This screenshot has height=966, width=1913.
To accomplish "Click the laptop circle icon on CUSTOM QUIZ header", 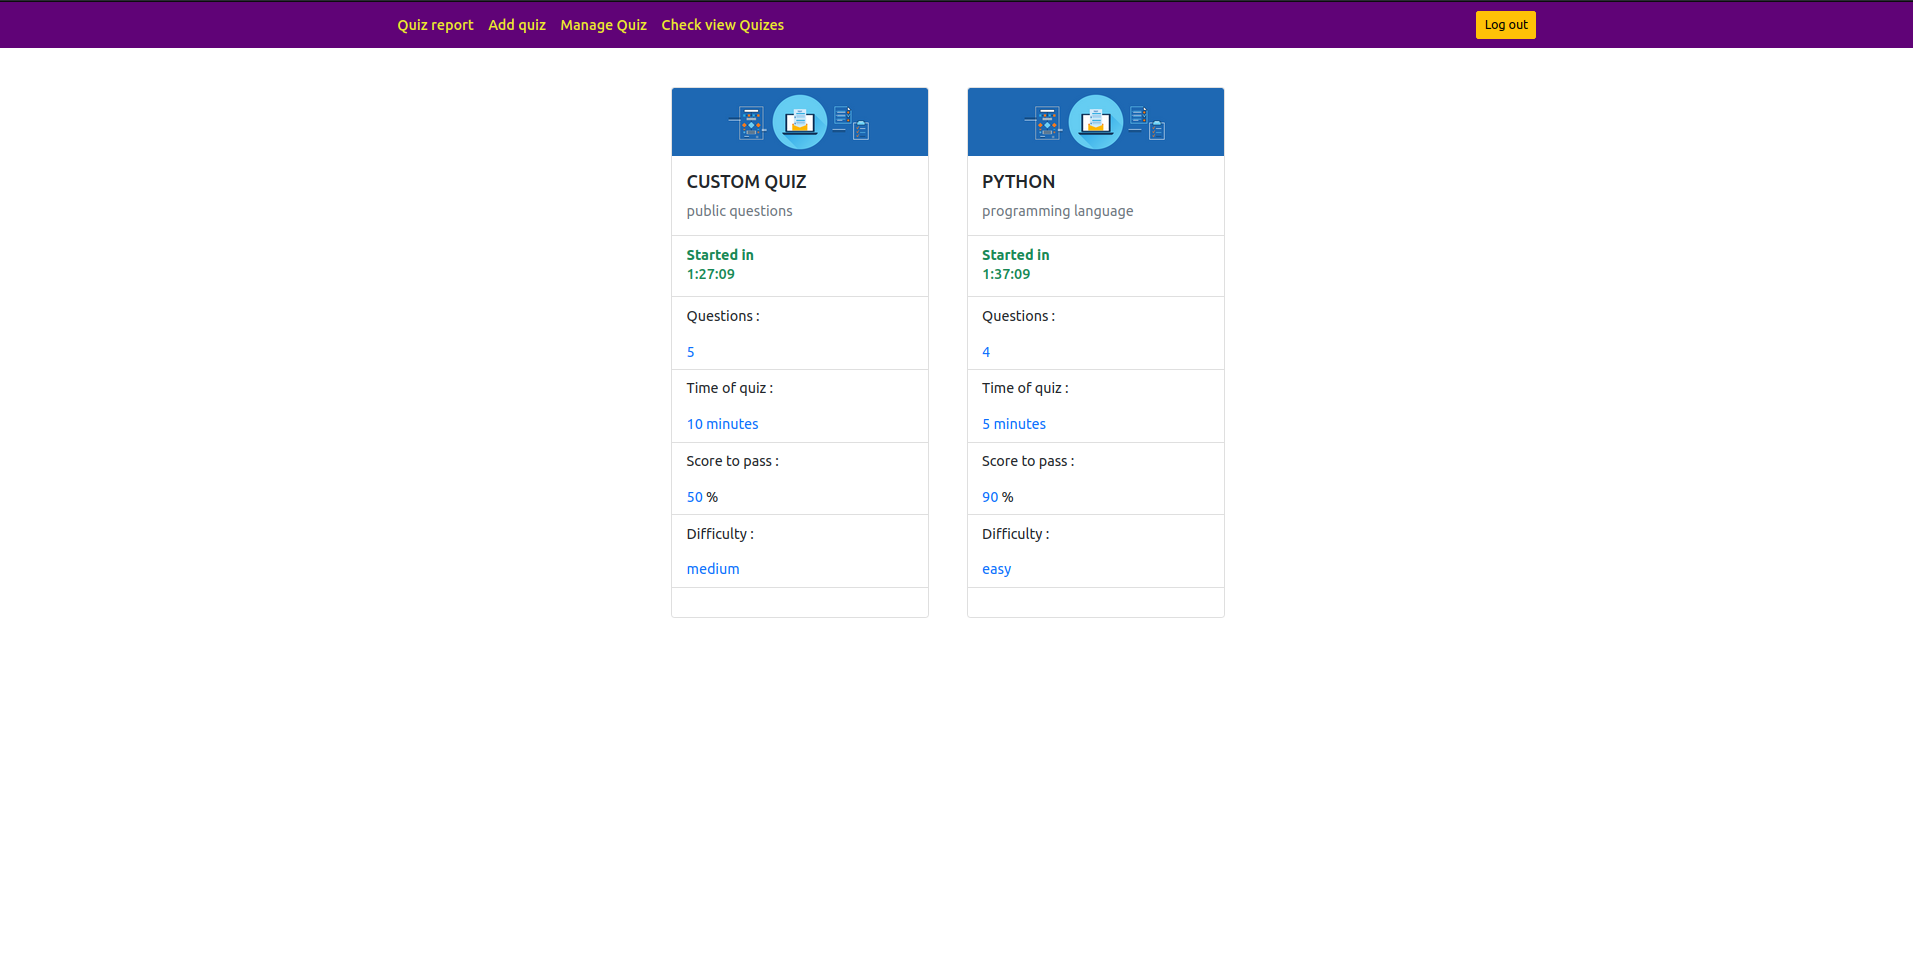I will coord(799,122).
